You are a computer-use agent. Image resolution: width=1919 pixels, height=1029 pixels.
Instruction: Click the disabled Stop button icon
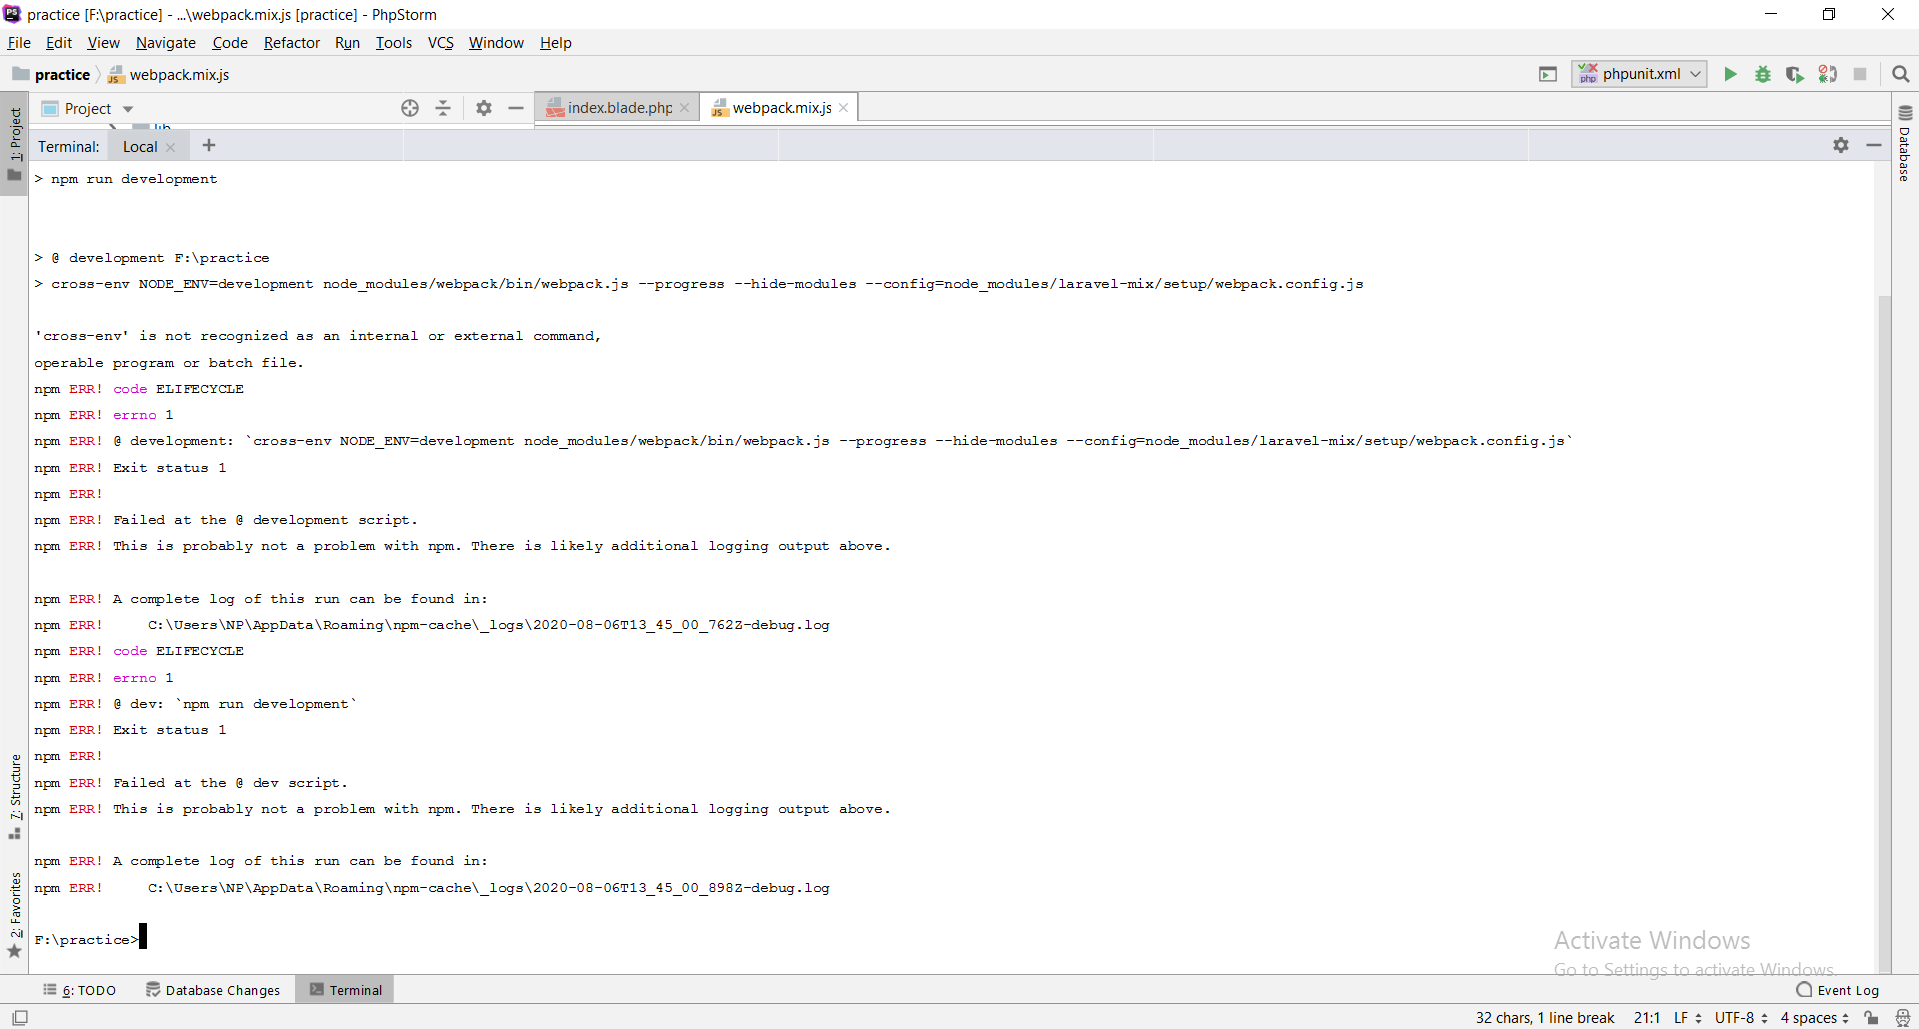[x=1860, y=74]
